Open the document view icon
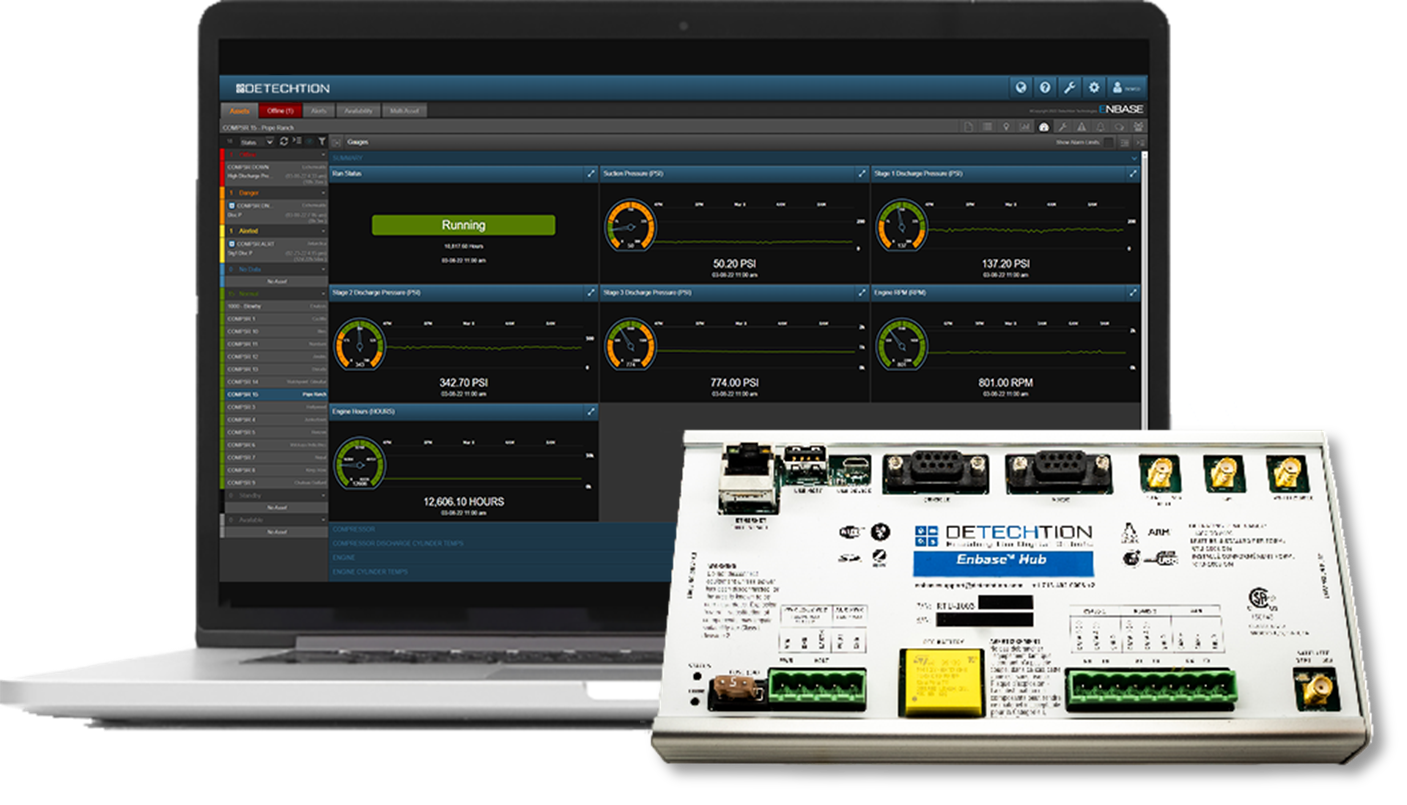Screen dimensions: 1407x805 pos(968,127)
